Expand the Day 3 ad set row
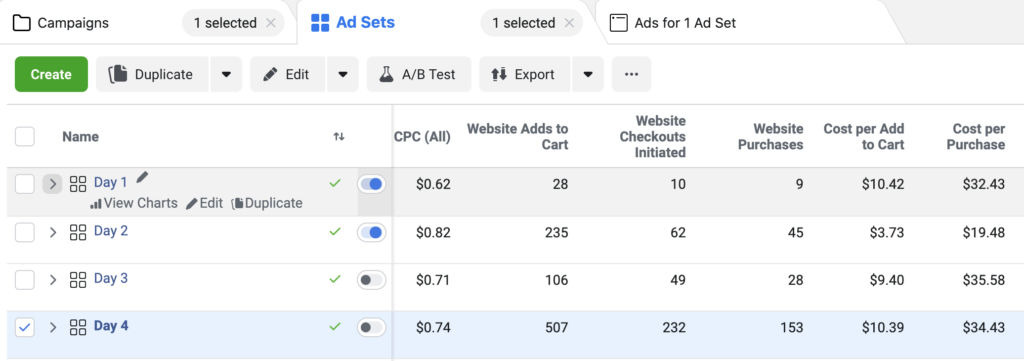This screenshot has height=361, width=1024. coord(53,280)
